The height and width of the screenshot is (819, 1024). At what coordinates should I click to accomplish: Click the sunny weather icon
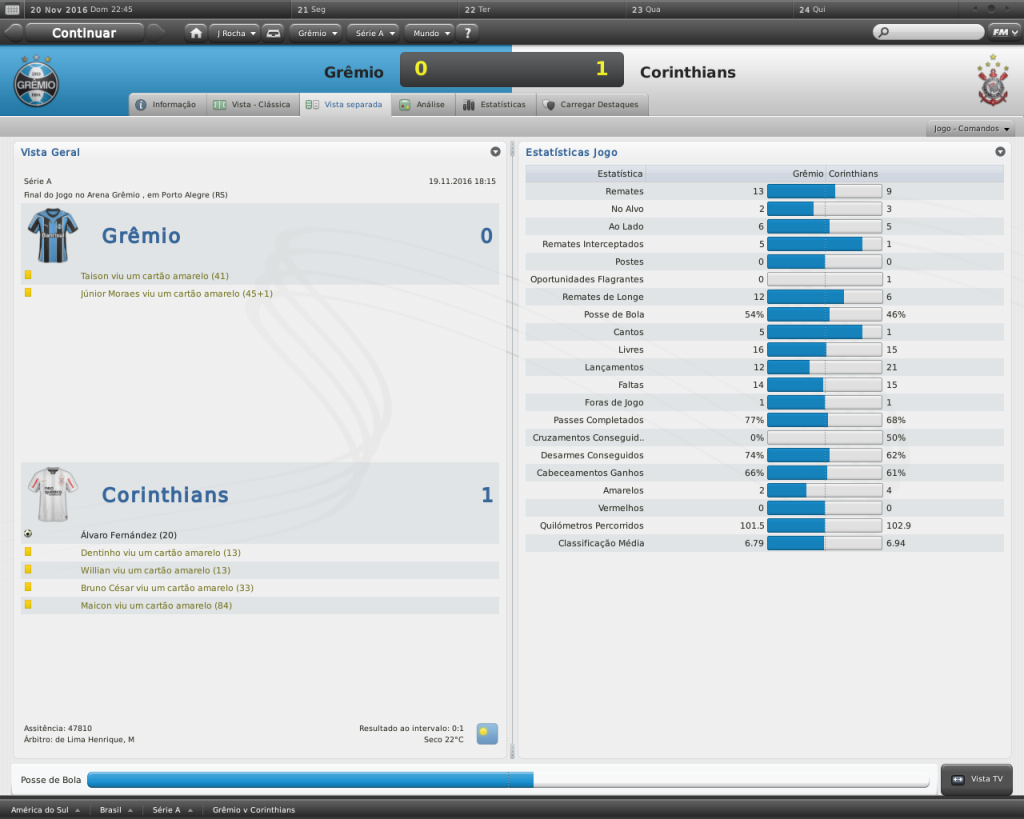487,734
